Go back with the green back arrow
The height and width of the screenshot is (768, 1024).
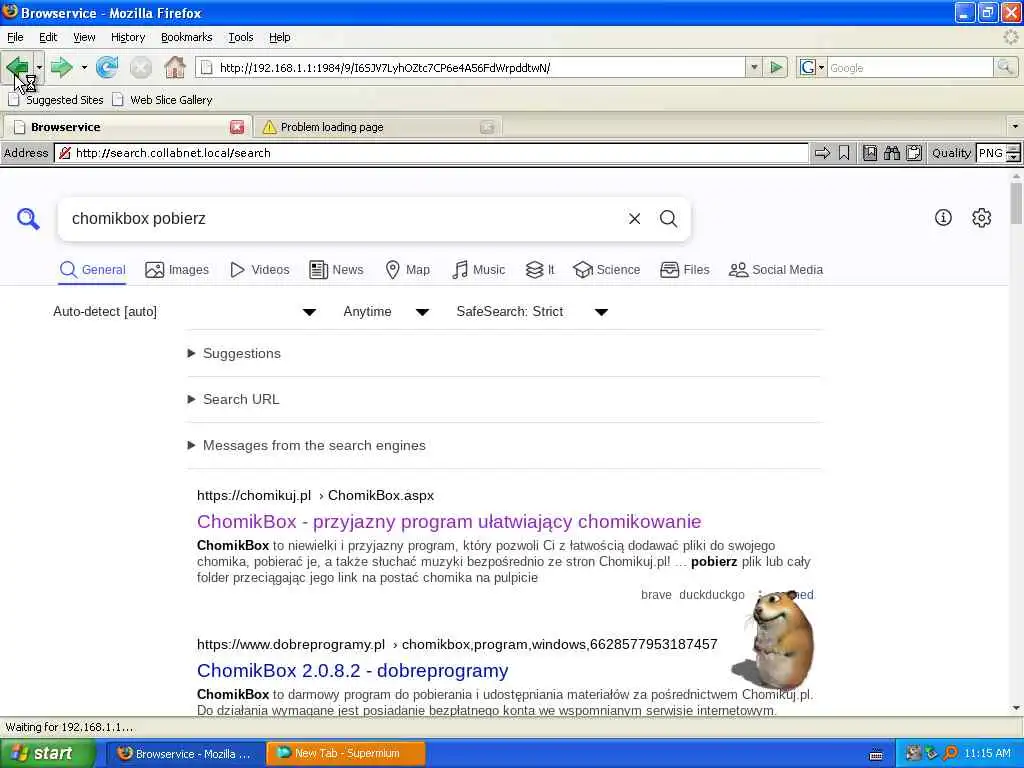18,67
